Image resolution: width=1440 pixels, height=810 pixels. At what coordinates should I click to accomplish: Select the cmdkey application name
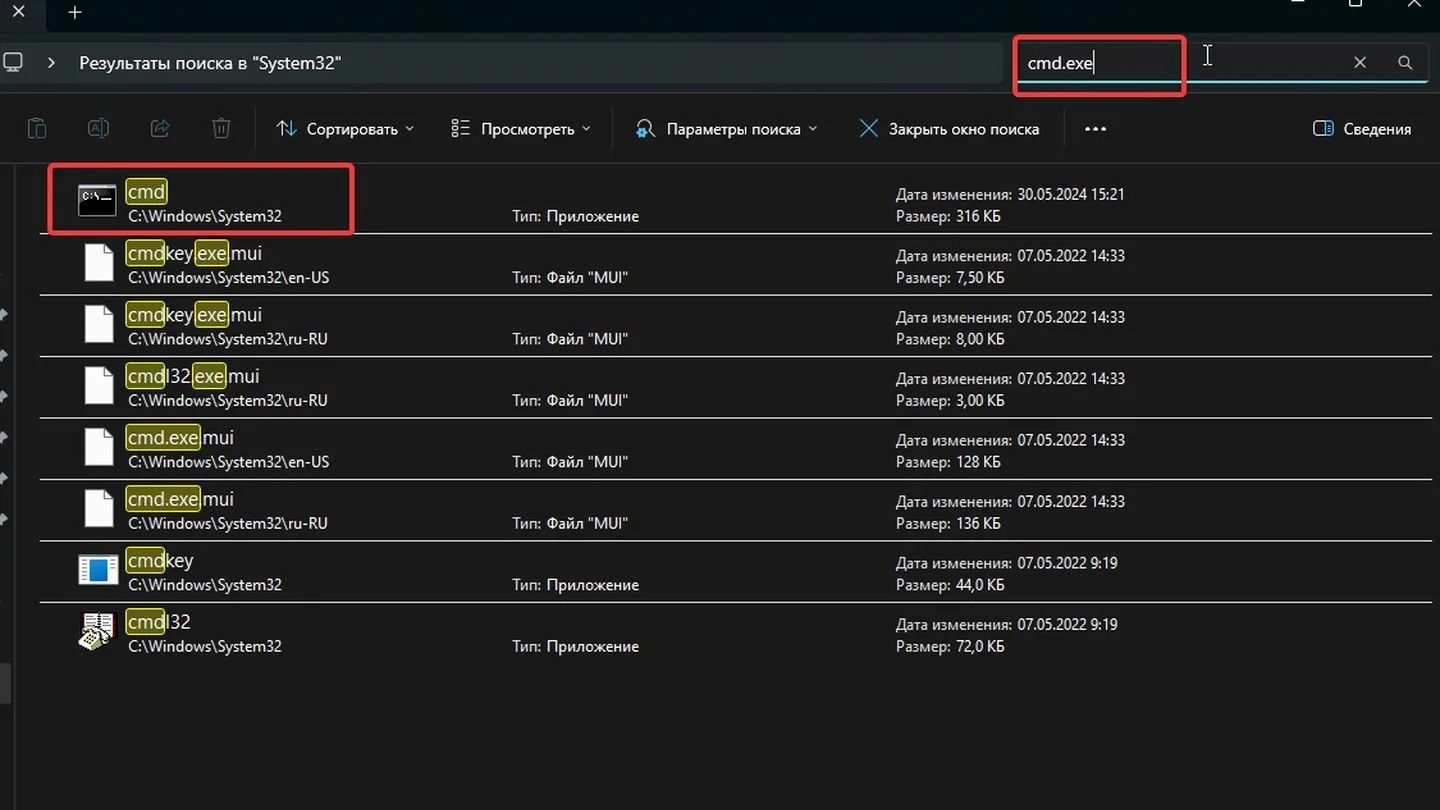[160, 561]
